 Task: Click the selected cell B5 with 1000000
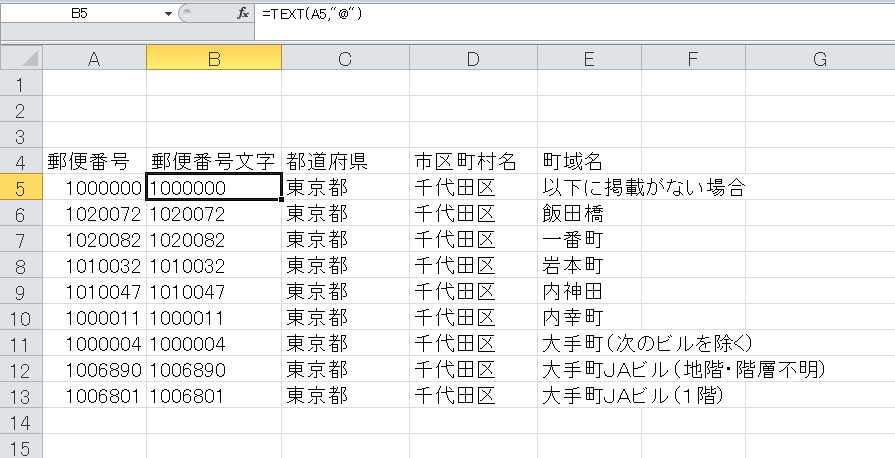tap(214, 187)
